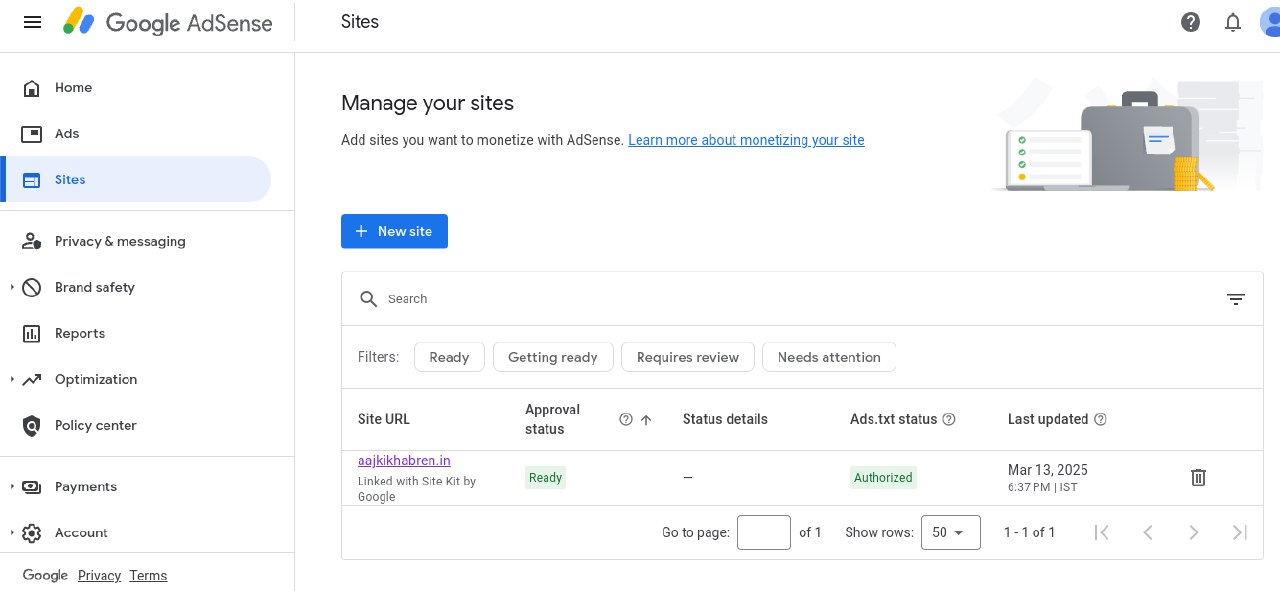Click the Policy center shield icon
The width and height of the screenshot is (1280, 591).
click(32, 426)
